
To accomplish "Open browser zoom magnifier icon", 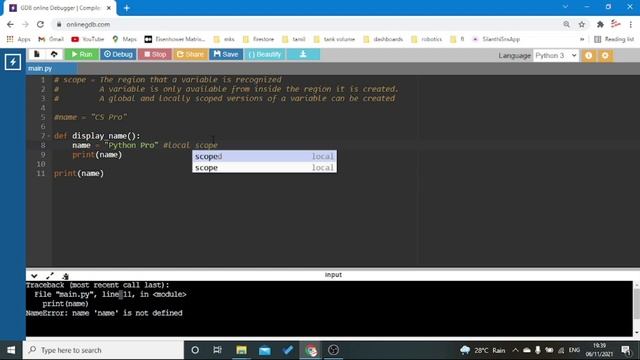I will (567, 24).
